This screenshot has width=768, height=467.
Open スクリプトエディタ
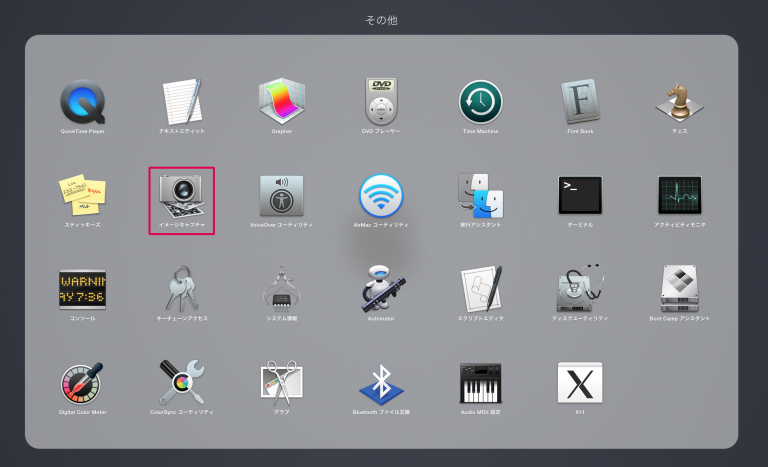(x=480, y=289)
